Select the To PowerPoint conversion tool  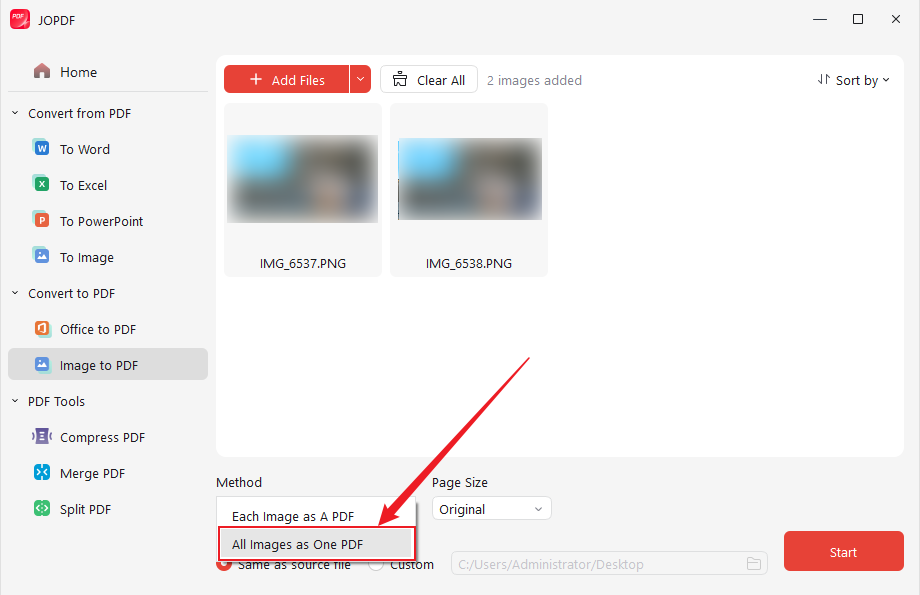pyautogui.click(x=100, y=220)
